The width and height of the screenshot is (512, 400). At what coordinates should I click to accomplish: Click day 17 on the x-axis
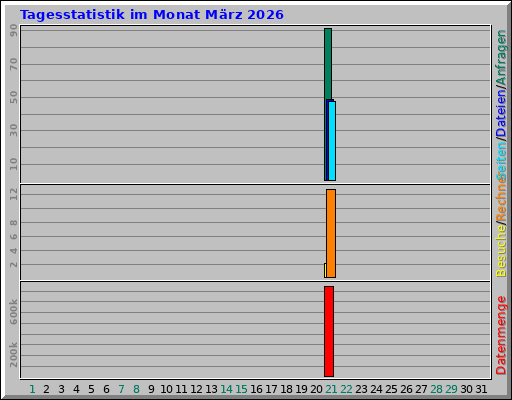click(x=271, y=389)
